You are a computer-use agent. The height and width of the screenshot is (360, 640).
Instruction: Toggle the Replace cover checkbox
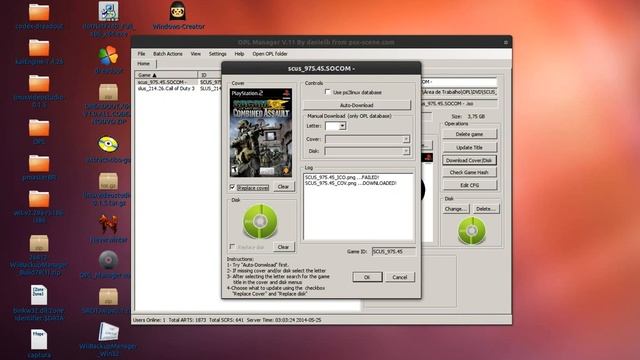point(232,187)
